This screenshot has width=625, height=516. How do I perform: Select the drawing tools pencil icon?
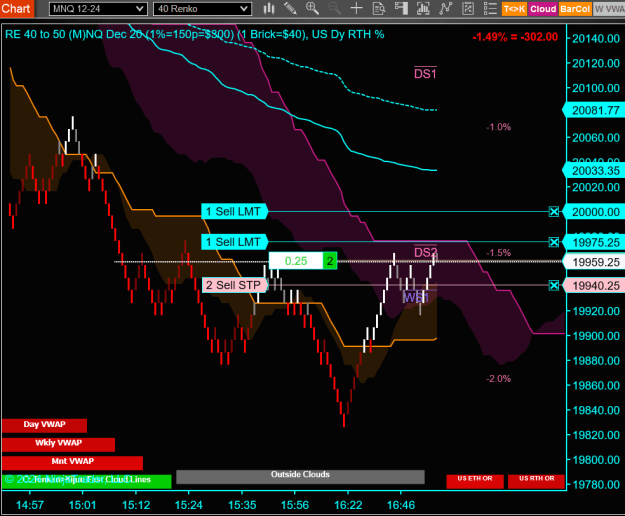click(290, 8)
